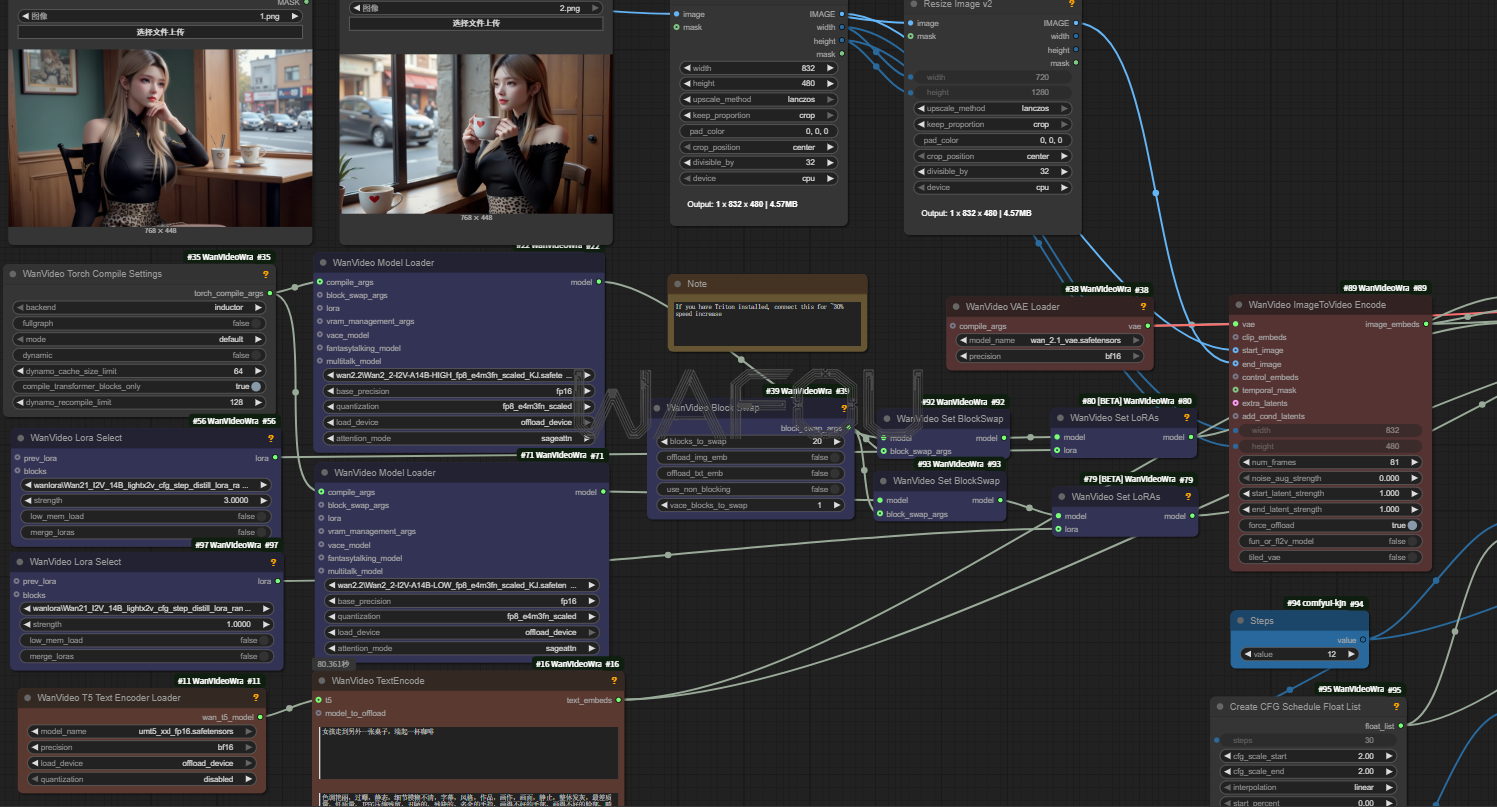1497x807 pixels.
Task: Collapse the Steps node via its dot
Action: tap(1240, 621)
